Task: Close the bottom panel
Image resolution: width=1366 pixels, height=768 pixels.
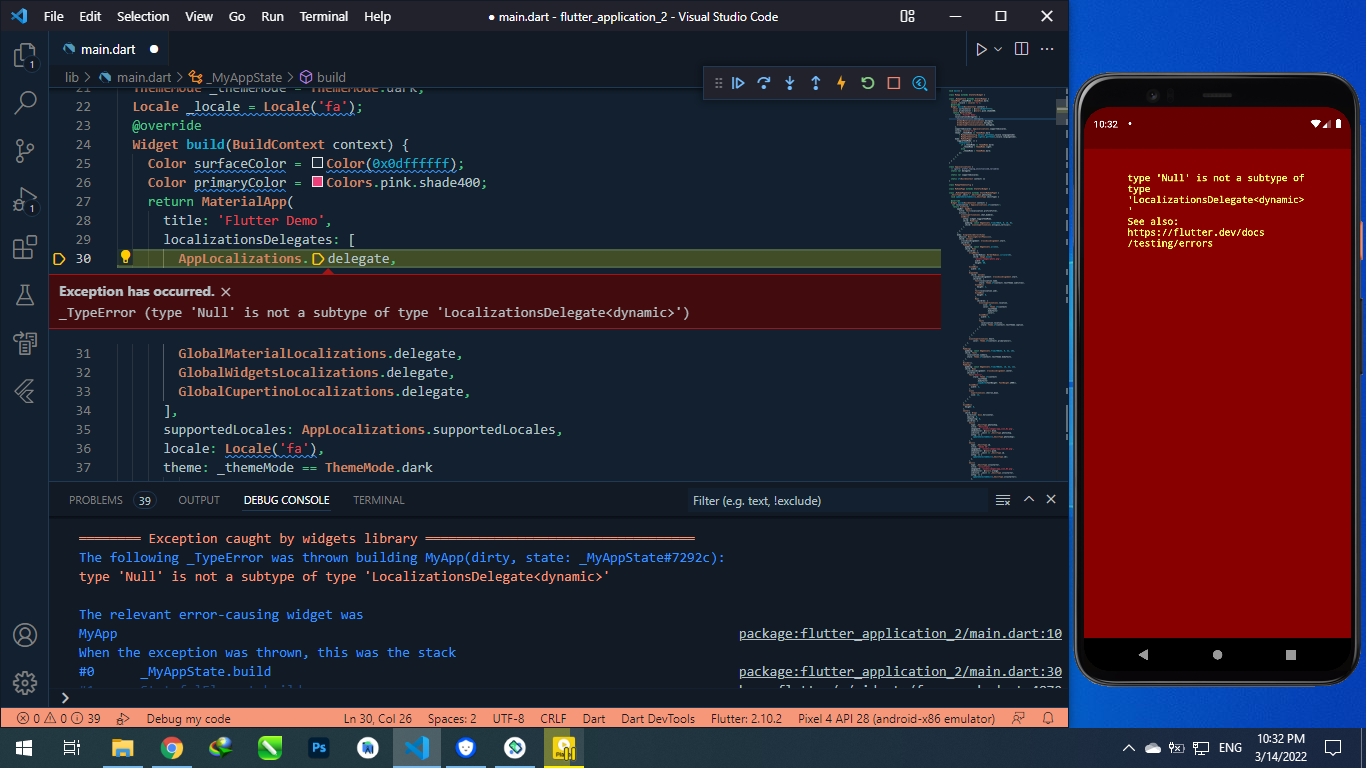Action: [1051, 500]
